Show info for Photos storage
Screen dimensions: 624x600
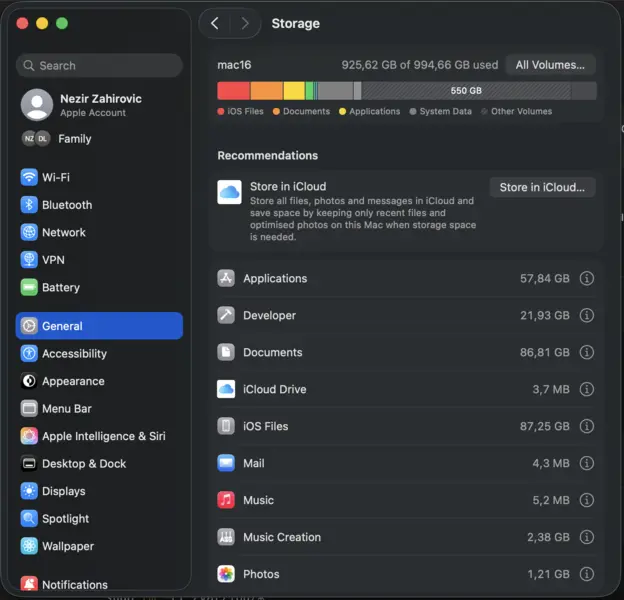point(587,574)
